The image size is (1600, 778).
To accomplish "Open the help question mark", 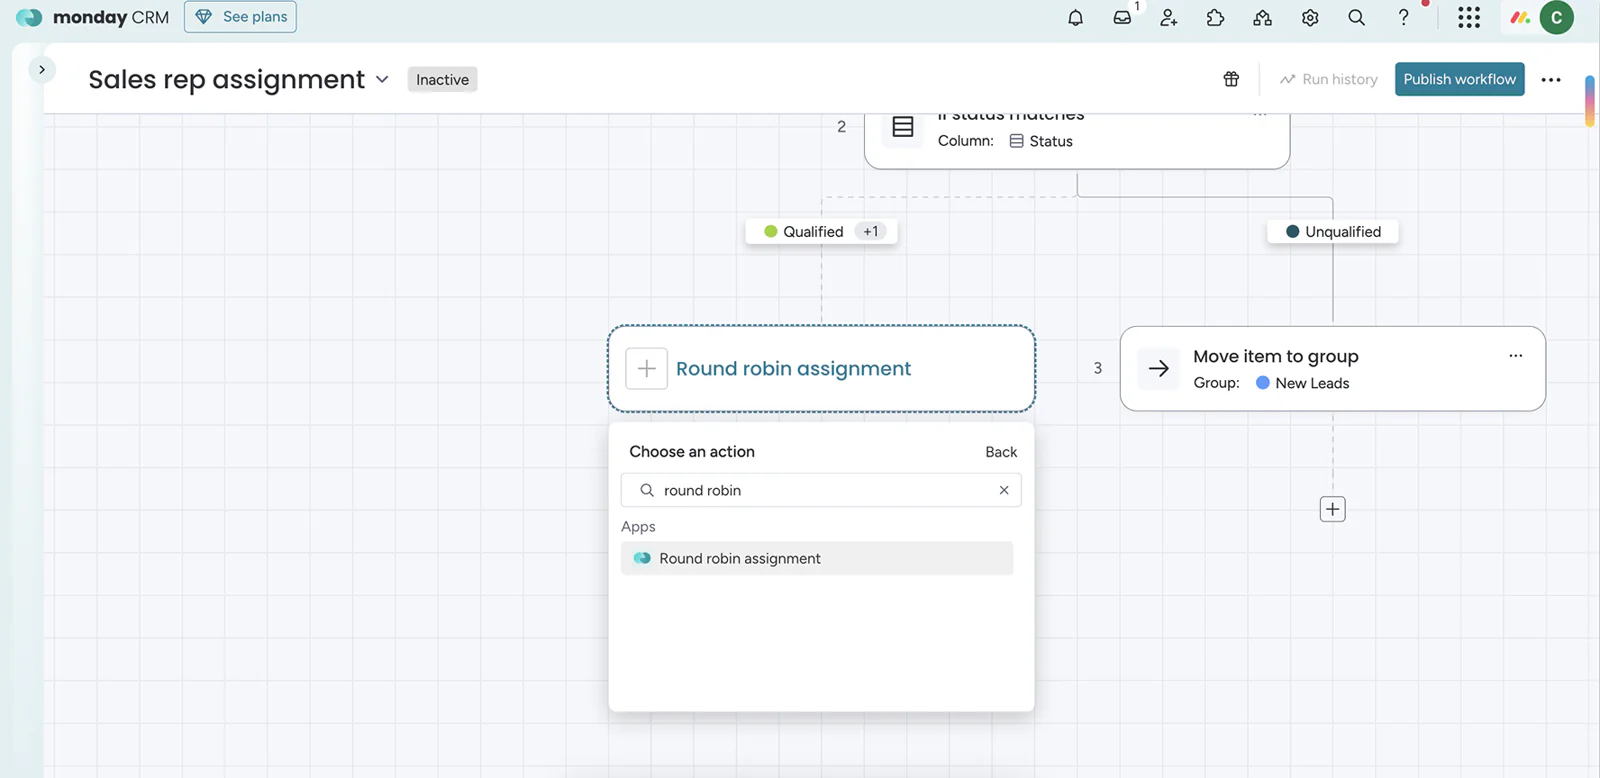I will [1403, 18].
